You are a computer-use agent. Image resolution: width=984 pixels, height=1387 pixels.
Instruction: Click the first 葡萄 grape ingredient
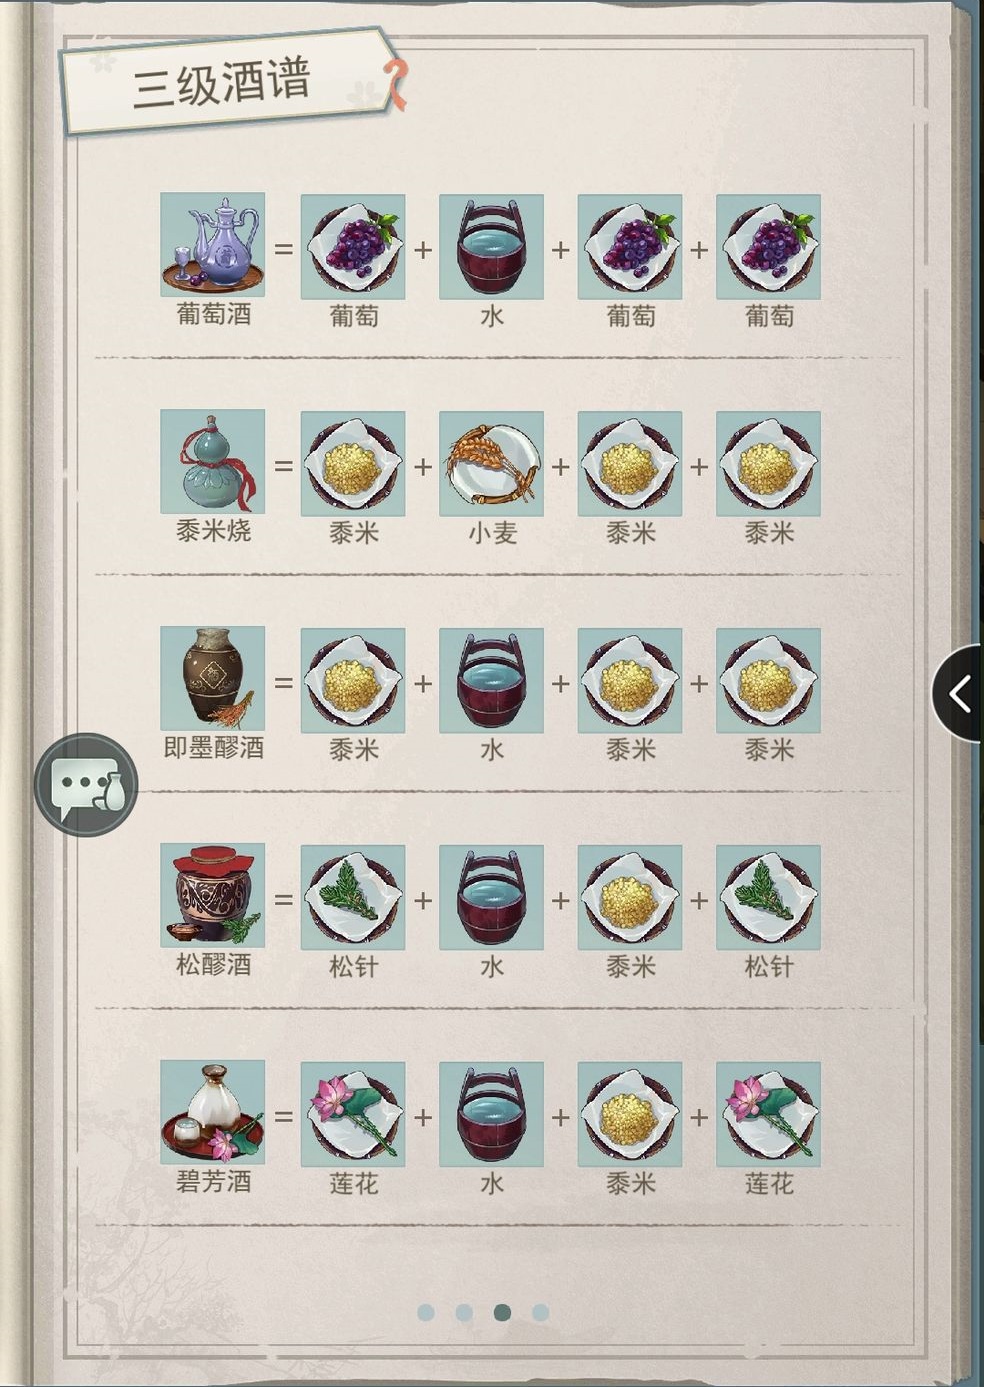(x=353, y=247)
